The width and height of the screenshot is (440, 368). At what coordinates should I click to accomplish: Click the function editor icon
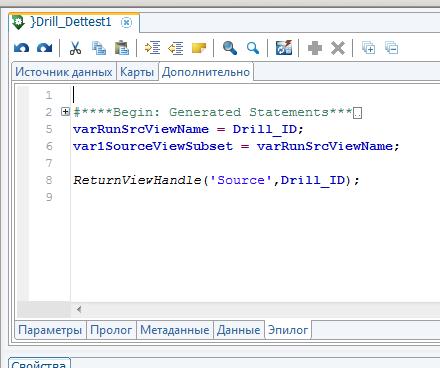(x=284, y=48)
